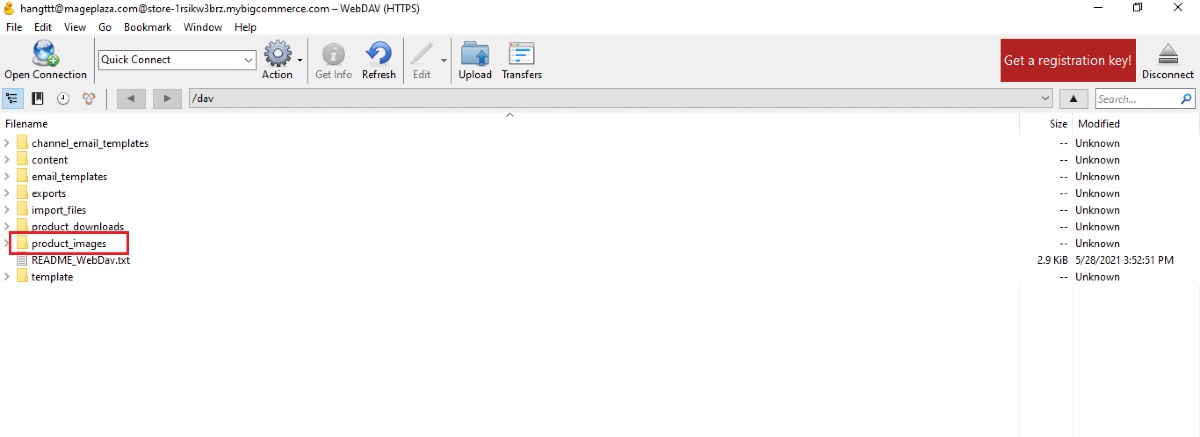Screen dimensions: 1200x437
Task: Click the Upload toolbar icon
Action: (x=475, y=59)
